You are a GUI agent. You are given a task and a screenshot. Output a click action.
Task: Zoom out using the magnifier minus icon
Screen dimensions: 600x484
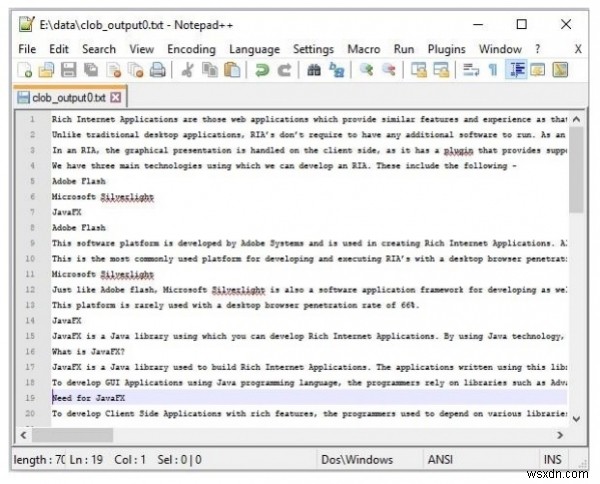tap(388, 70)
